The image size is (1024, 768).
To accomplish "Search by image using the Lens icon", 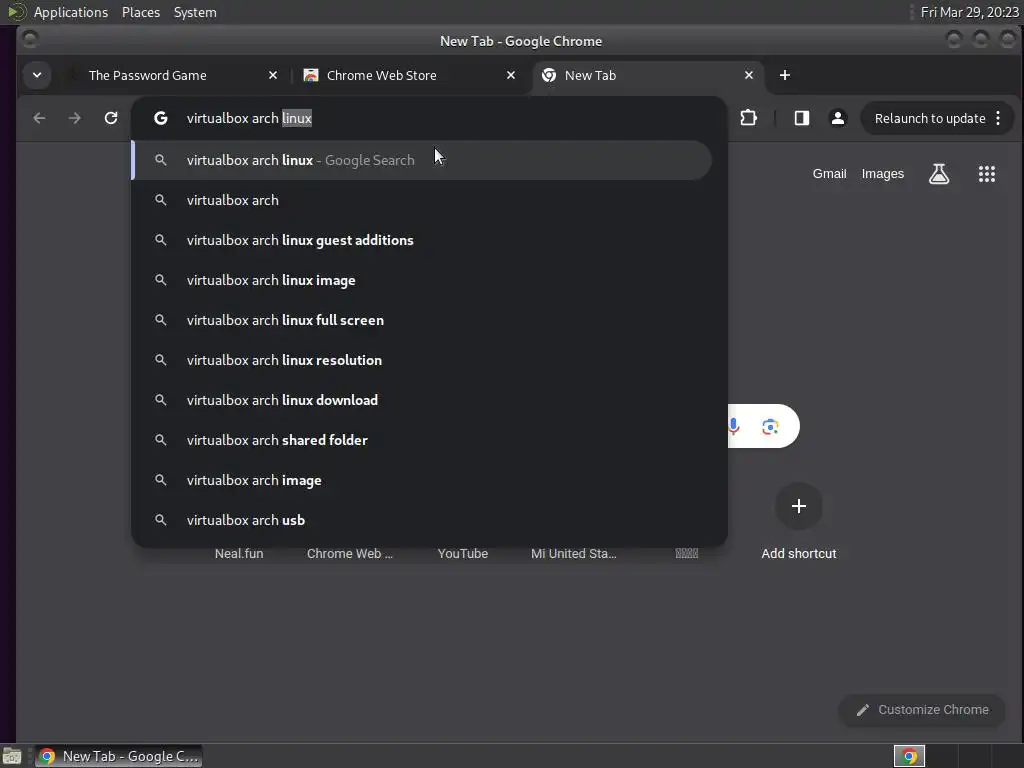I will point(770,426).
